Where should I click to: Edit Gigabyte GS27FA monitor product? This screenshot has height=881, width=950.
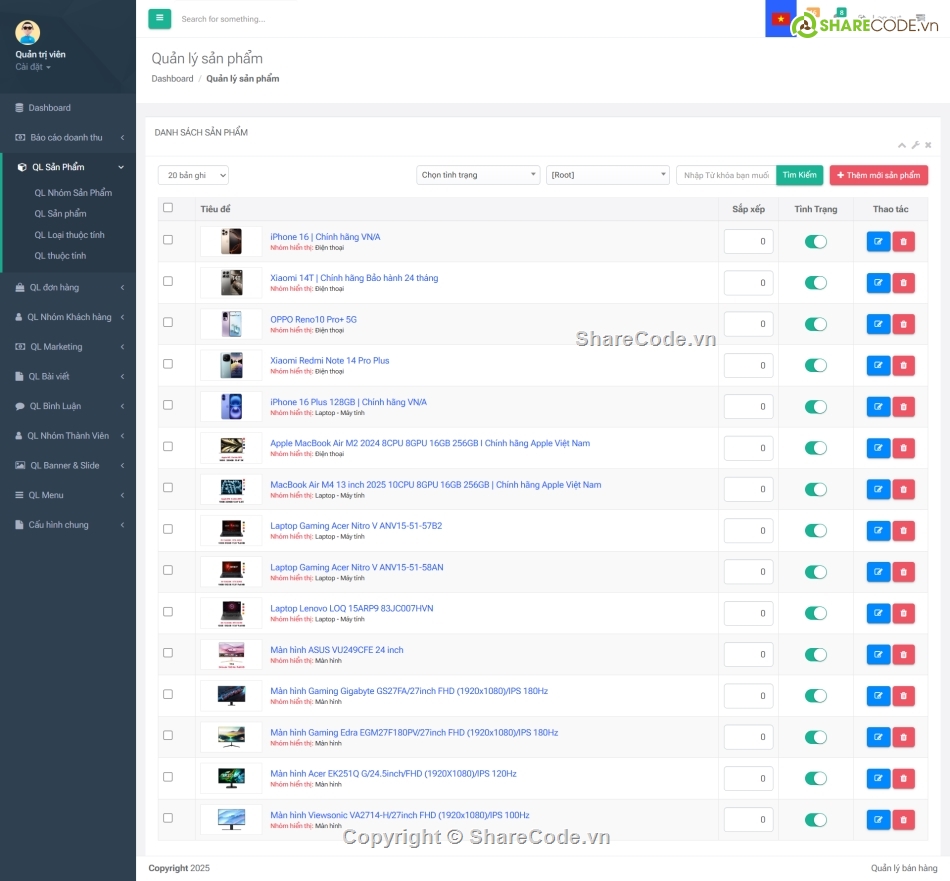coord(878,696)
